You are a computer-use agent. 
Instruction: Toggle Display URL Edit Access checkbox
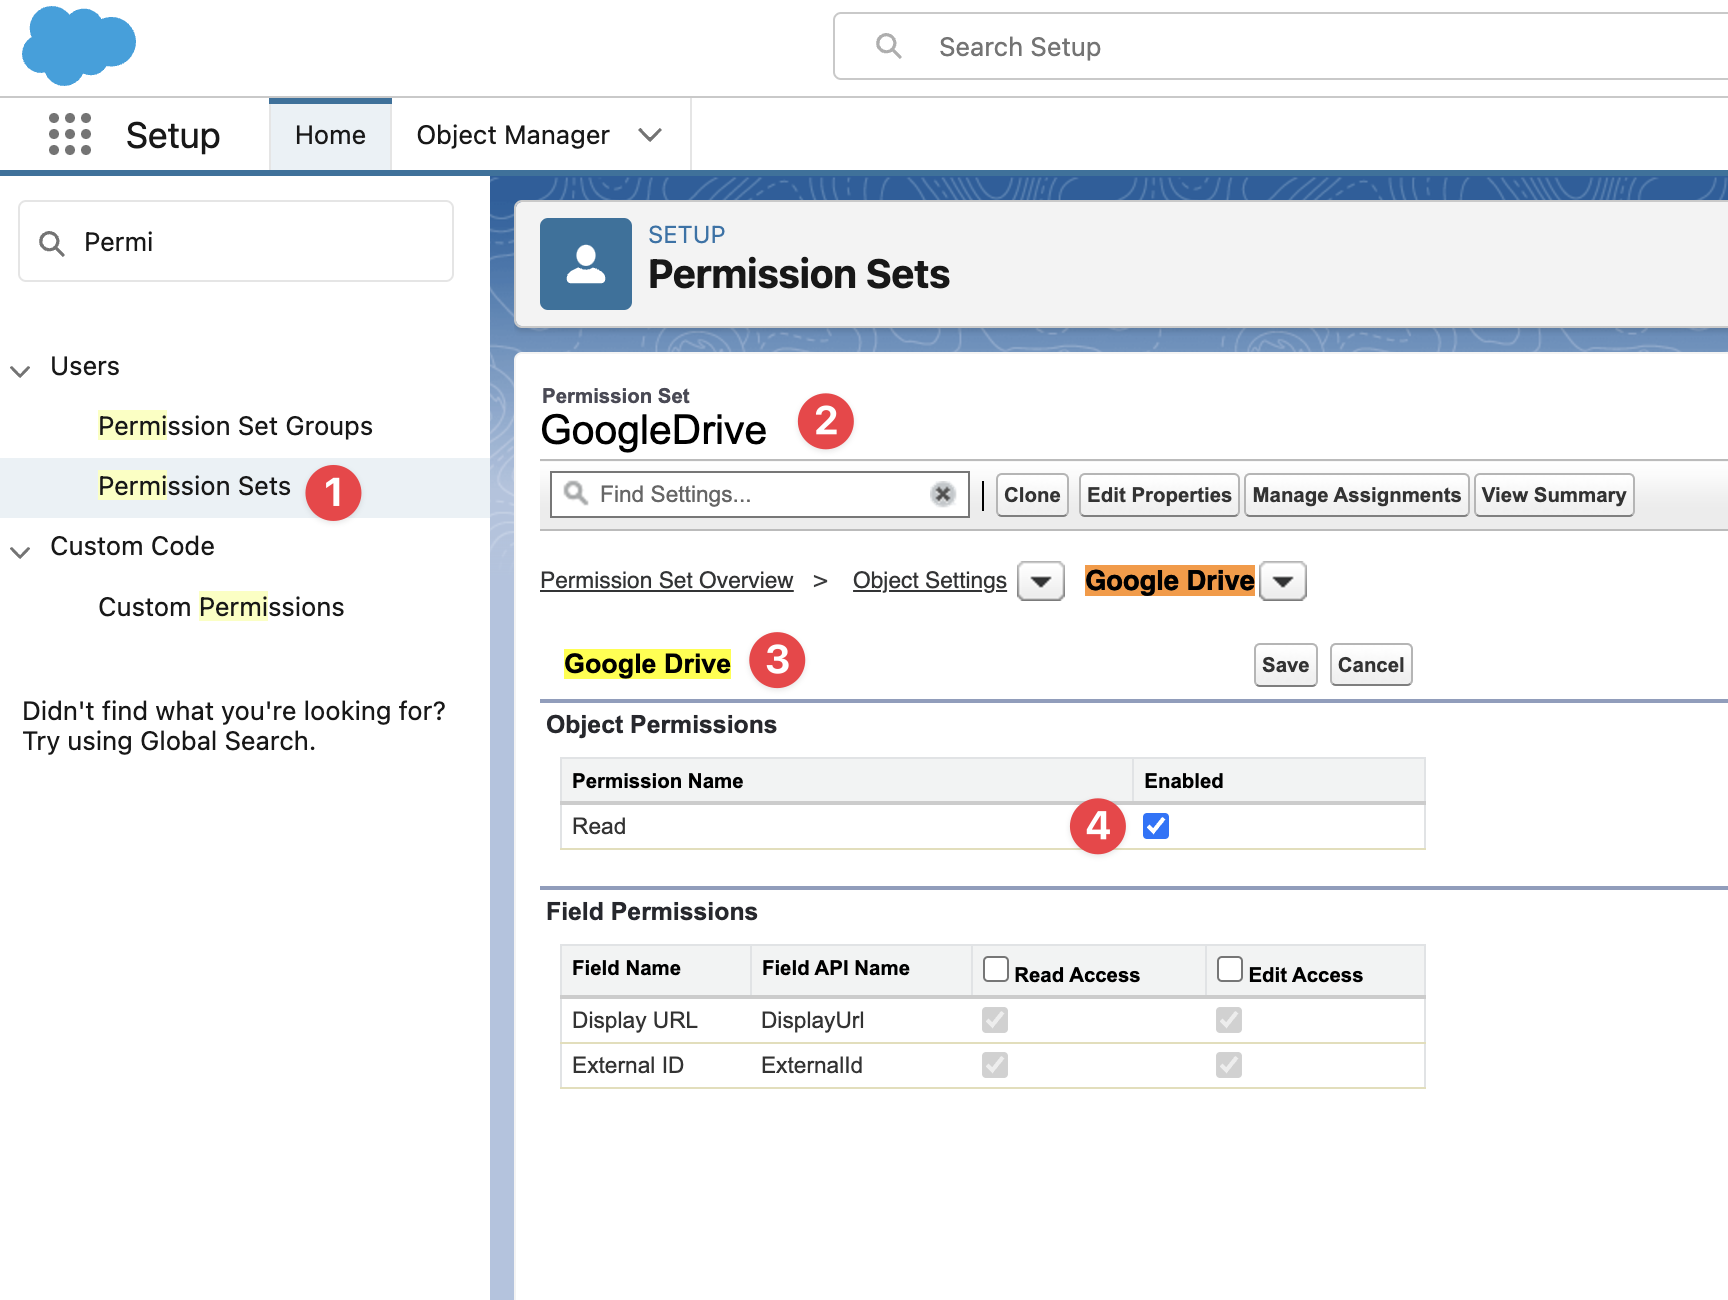(1229, 1020)
